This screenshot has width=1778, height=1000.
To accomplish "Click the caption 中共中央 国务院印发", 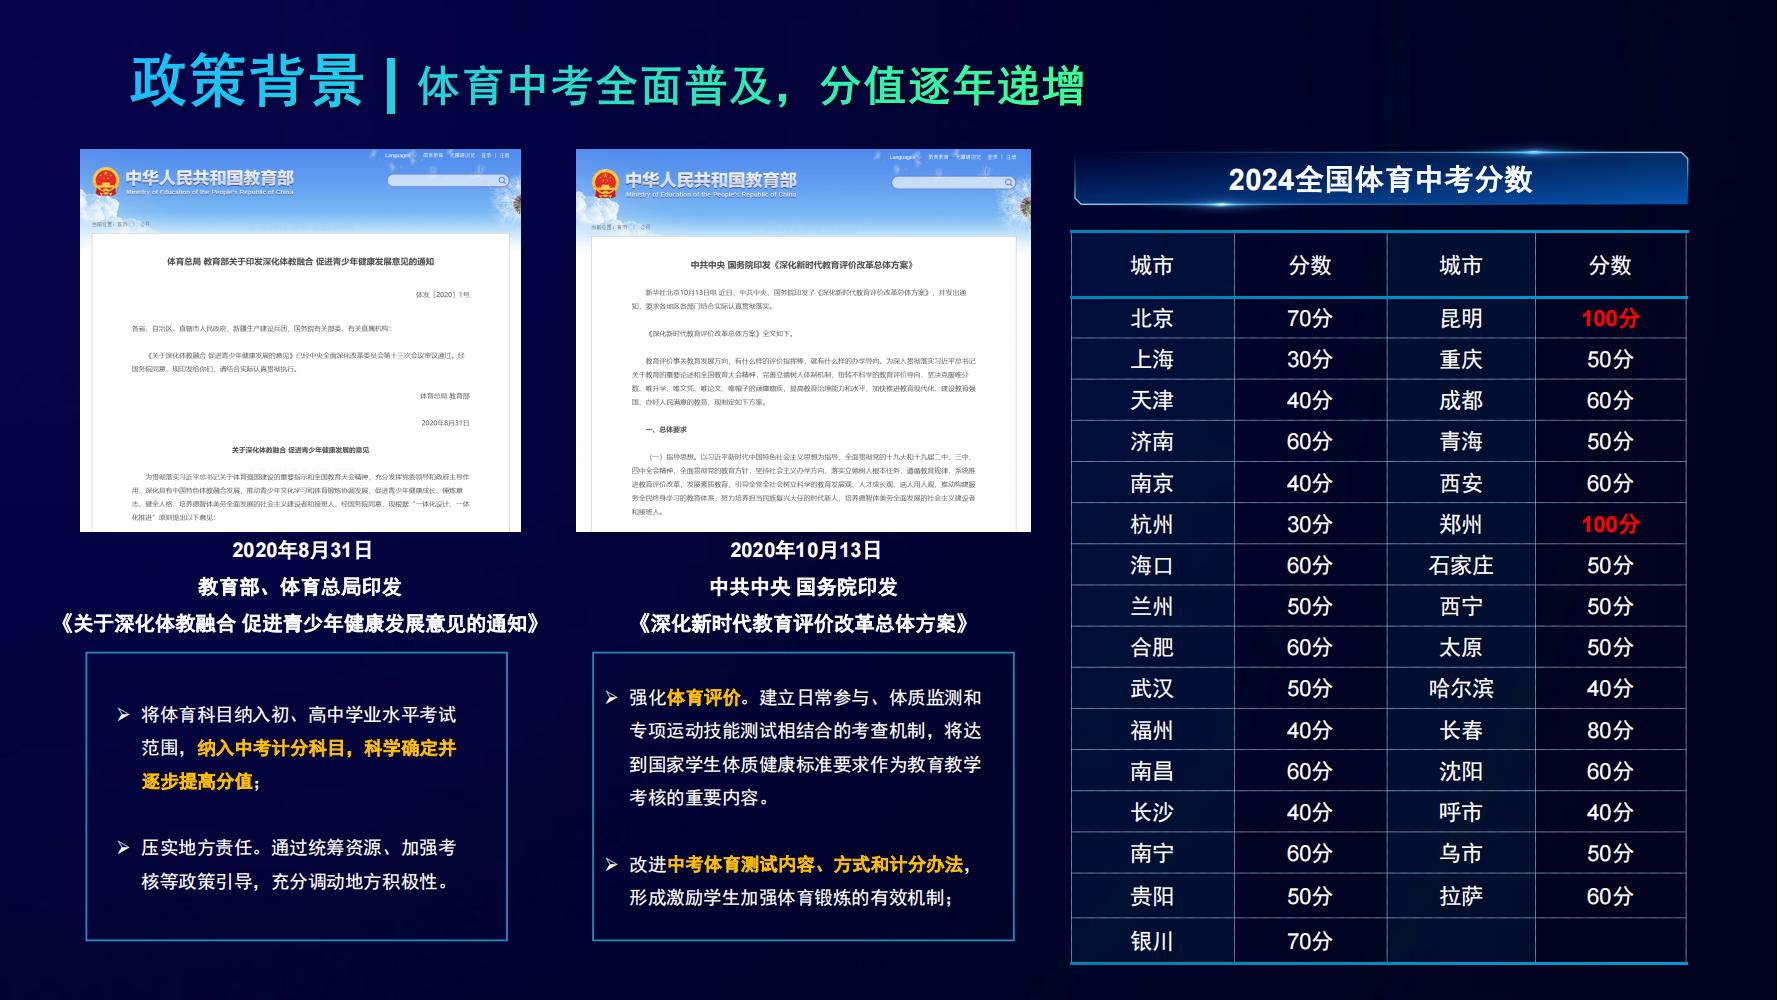I will click(803, 587).
